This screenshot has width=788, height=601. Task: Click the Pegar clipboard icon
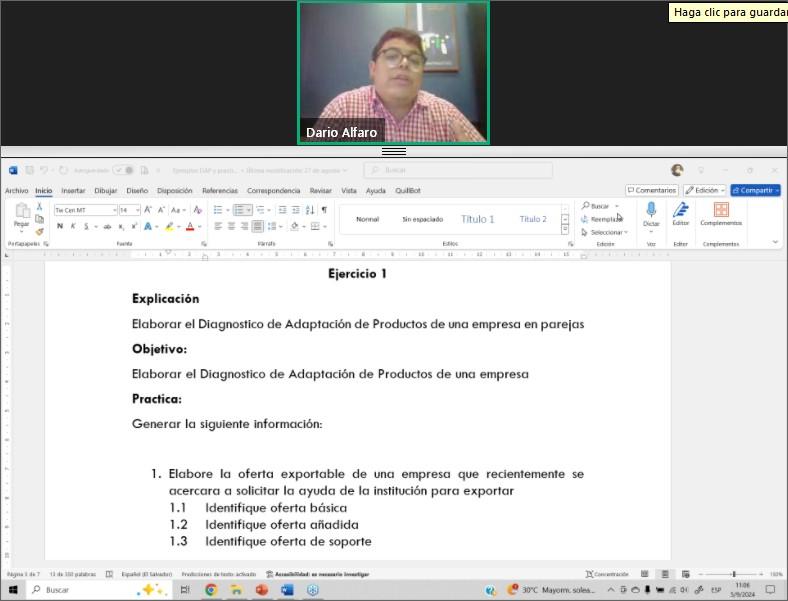click(21, 213)
